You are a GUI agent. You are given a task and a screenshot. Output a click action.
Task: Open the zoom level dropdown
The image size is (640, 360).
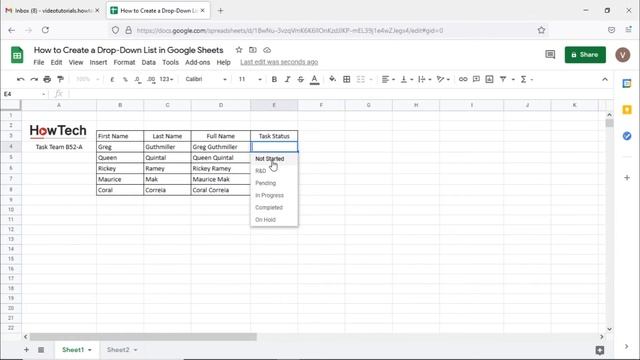pyautogui.click(x=87, y=79)
